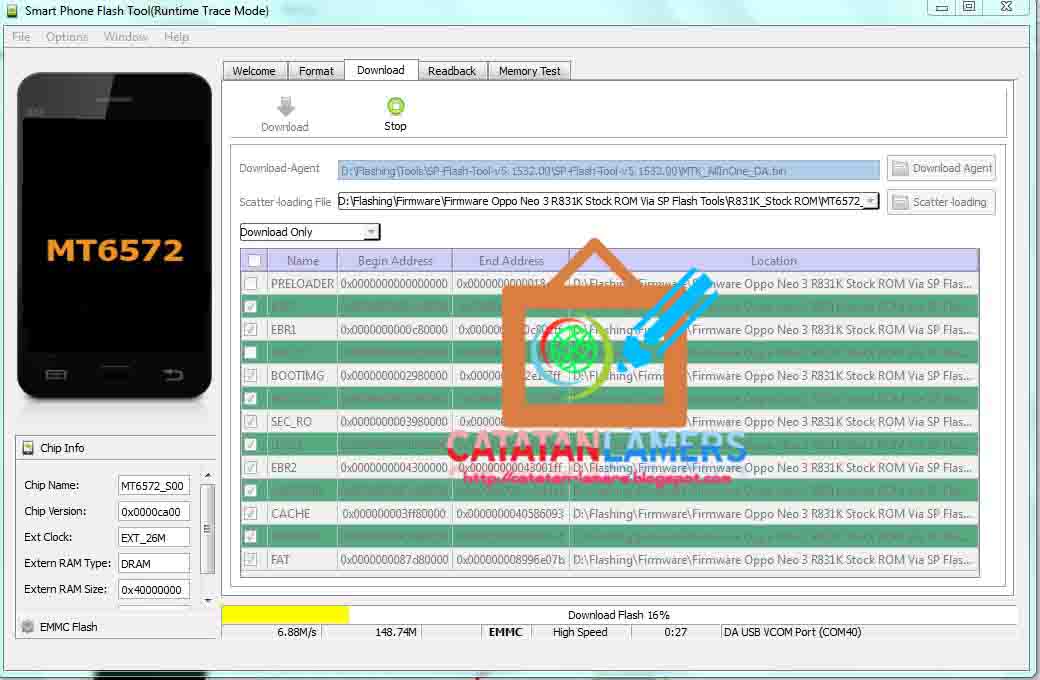Click DA USB VCOM Port (COM40) entry

pyautogui.click(x=793, y=632)
